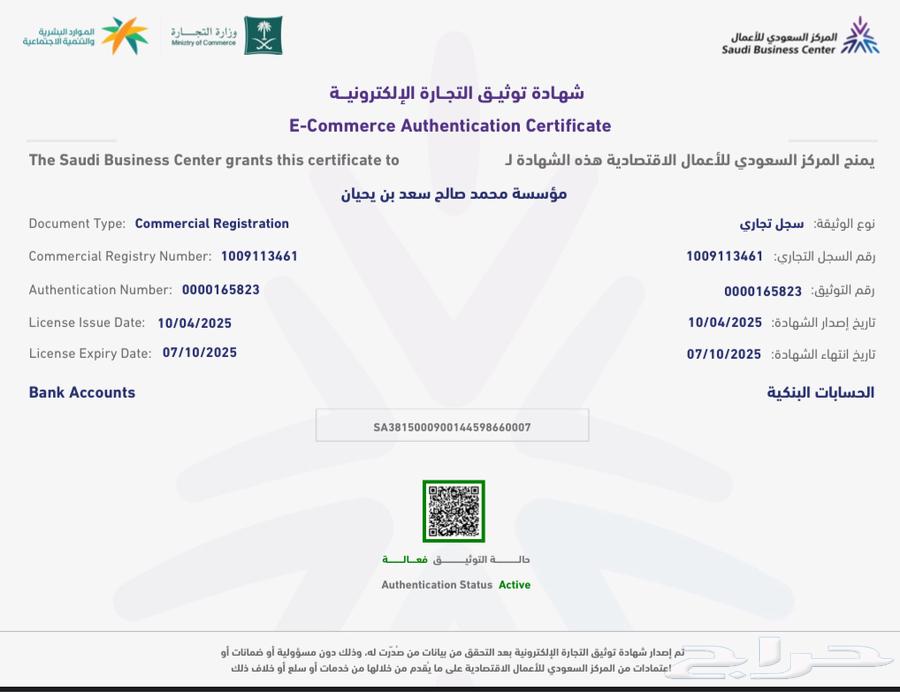Click the Ministry of Commerce palm emblem
The image size is (900, 692).
[263, 36]
